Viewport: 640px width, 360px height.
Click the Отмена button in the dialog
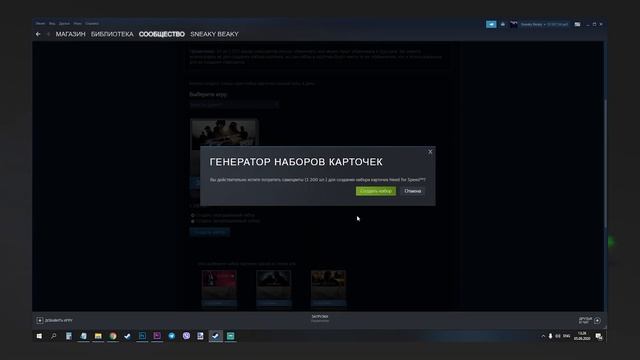412,191
